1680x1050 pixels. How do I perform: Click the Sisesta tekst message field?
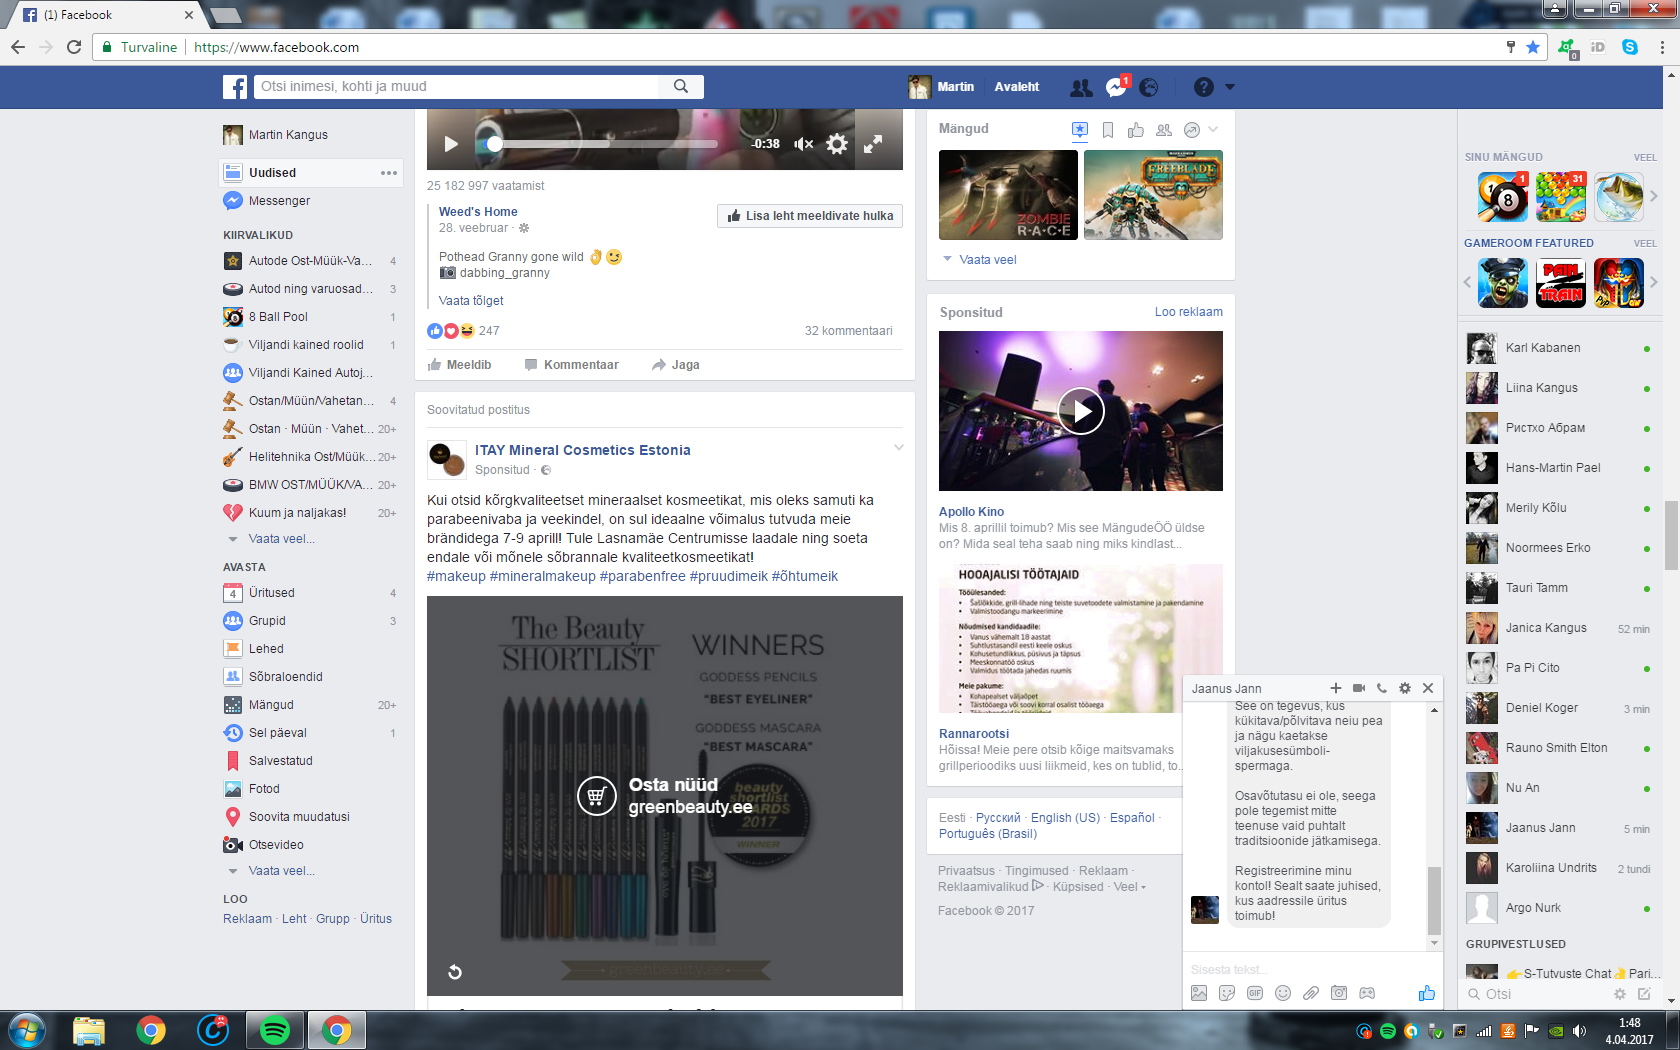pyautogui.click(x=1310, y=970)
